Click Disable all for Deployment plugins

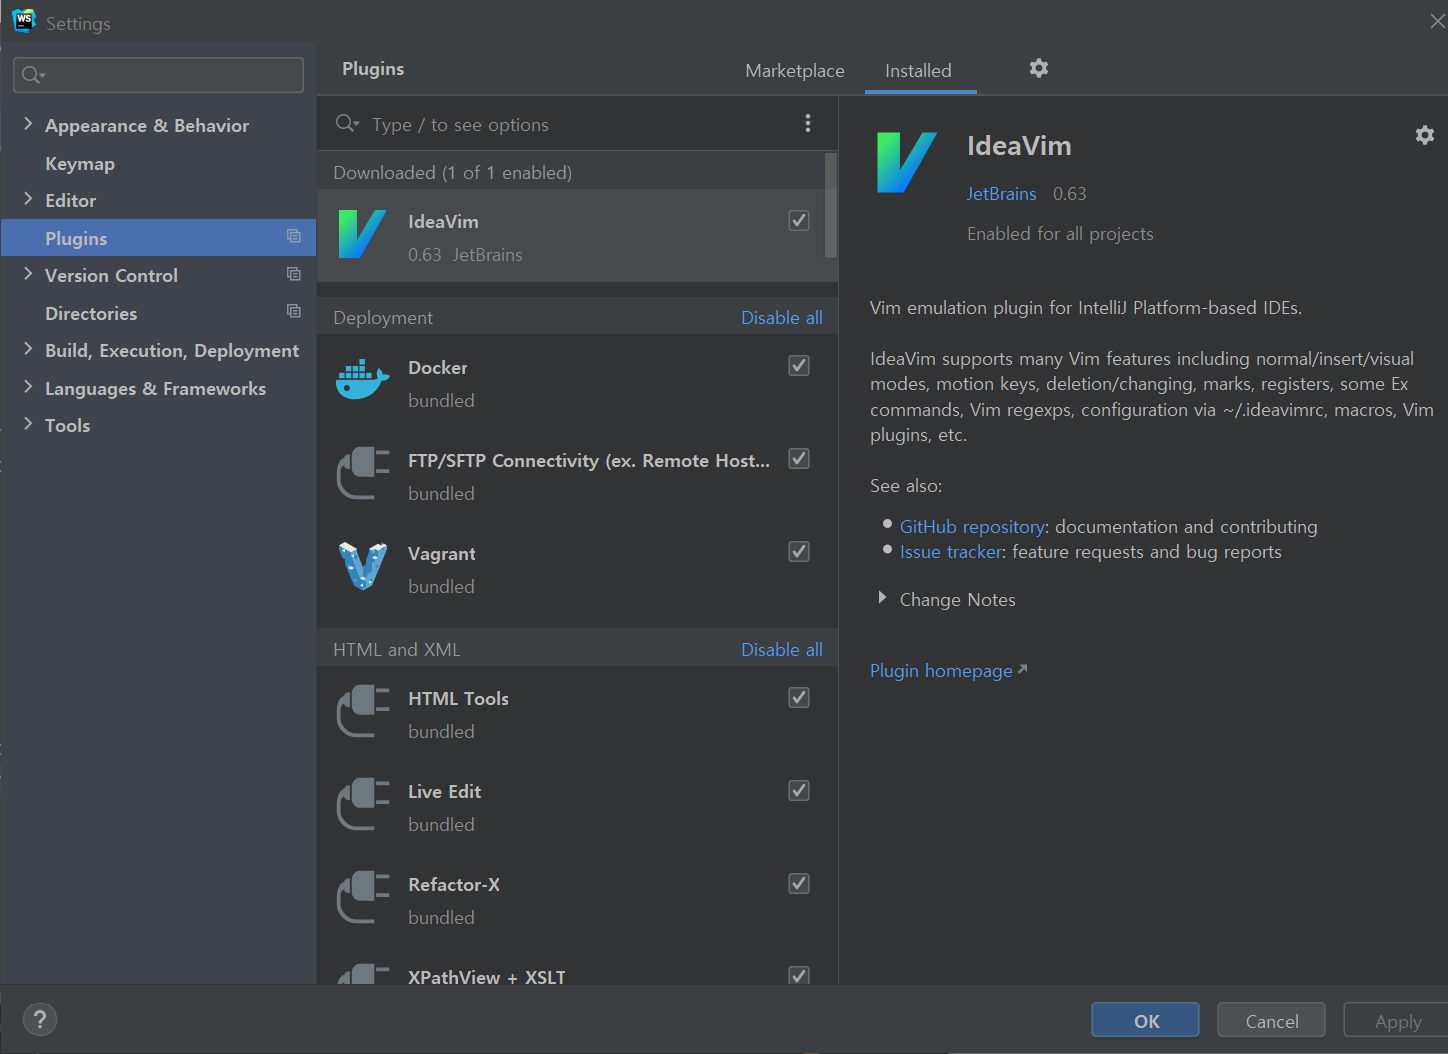coord(782,317)
